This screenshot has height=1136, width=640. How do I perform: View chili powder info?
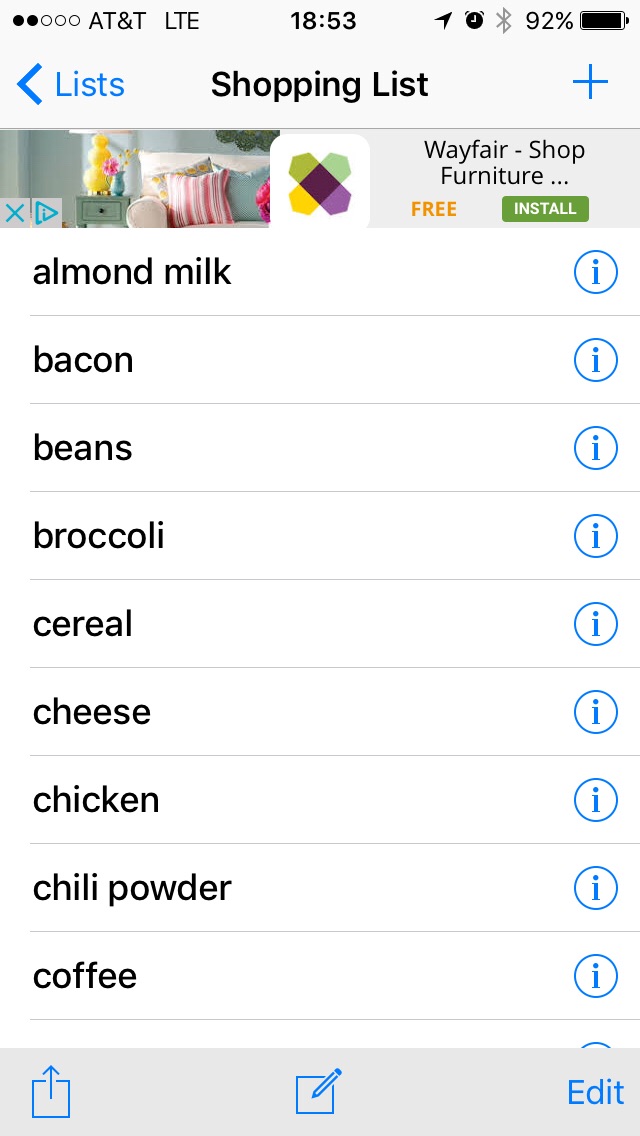(596, 888)
